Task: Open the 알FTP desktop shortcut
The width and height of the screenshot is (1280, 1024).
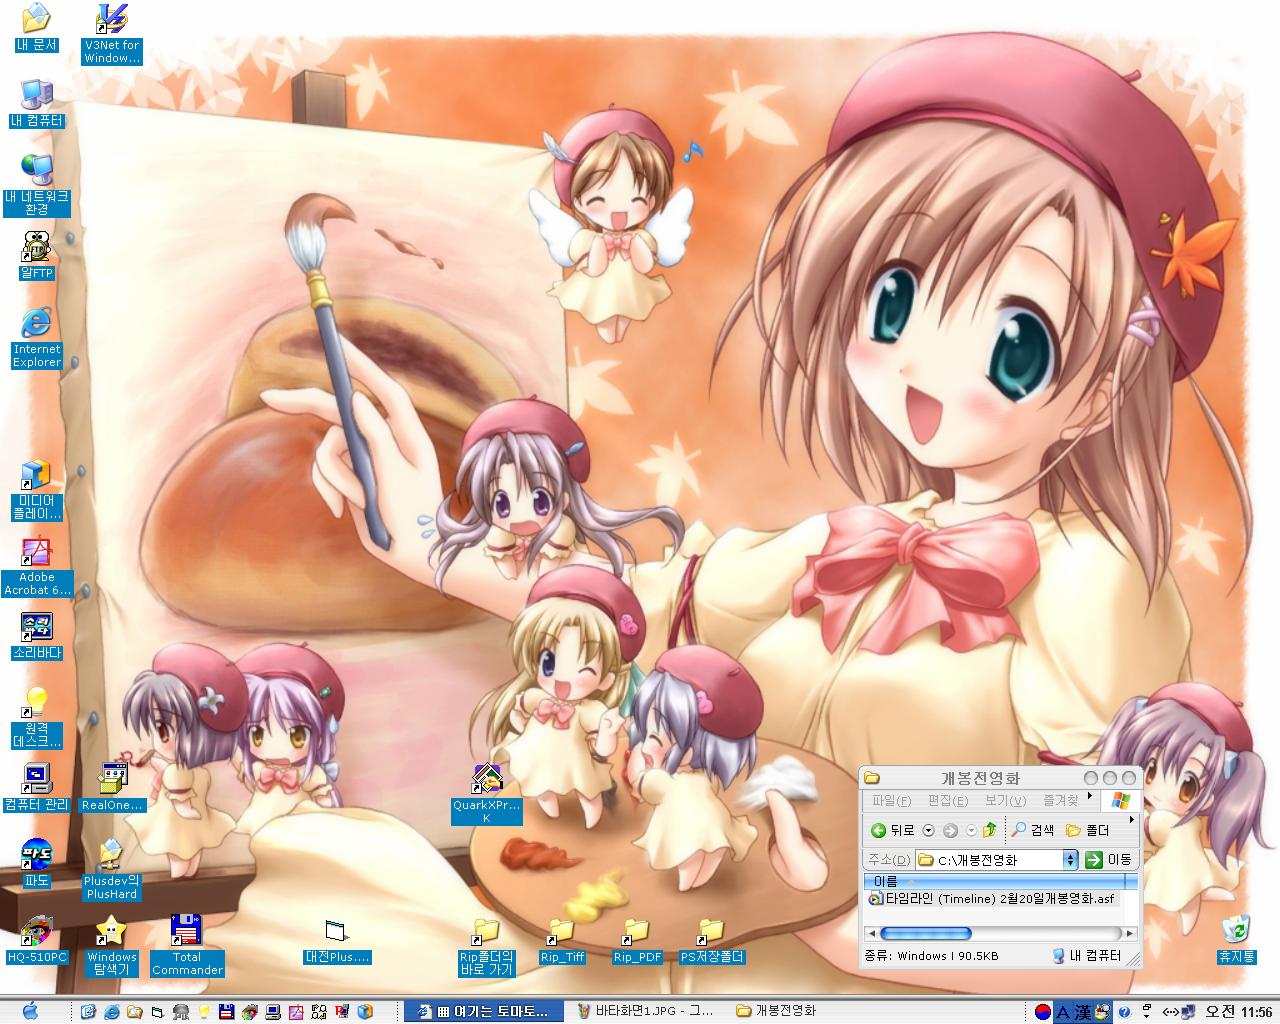Action: pos(37,248)
